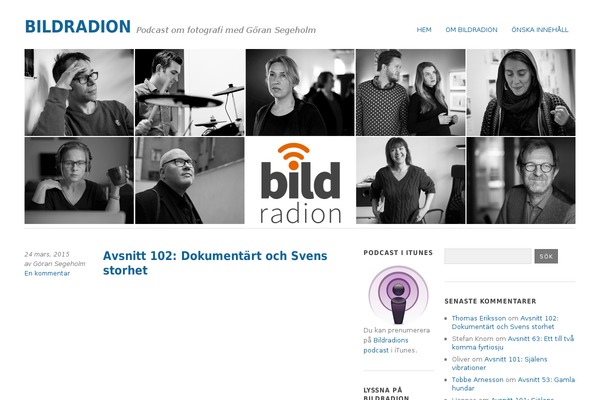
Task: Click photo of older man with round glasses
Action: [x=521, y=181]
